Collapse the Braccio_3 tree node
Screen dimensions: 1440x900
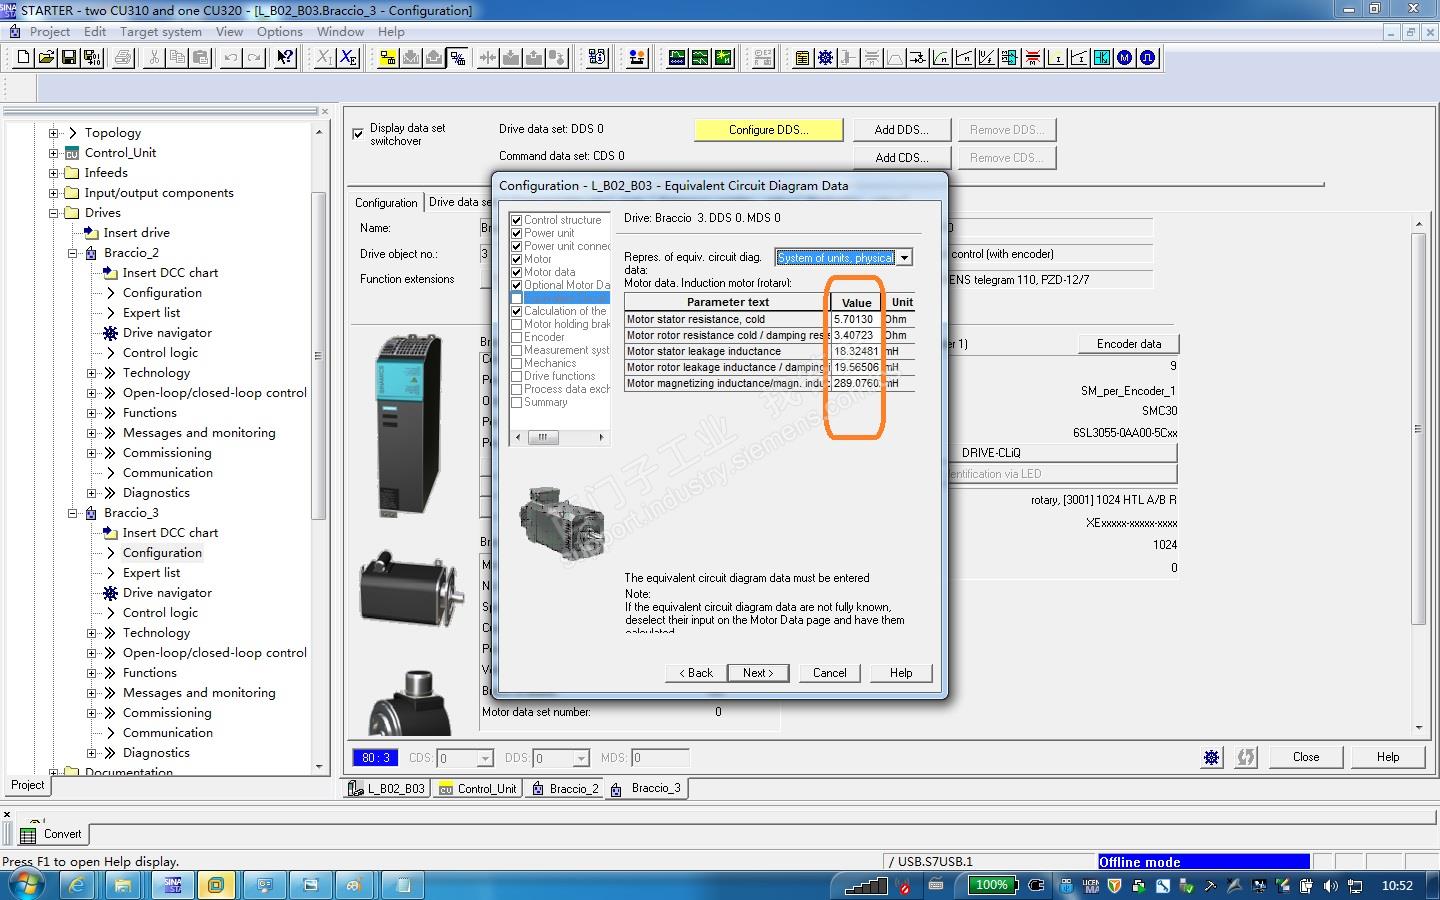(x=73, y=513)
